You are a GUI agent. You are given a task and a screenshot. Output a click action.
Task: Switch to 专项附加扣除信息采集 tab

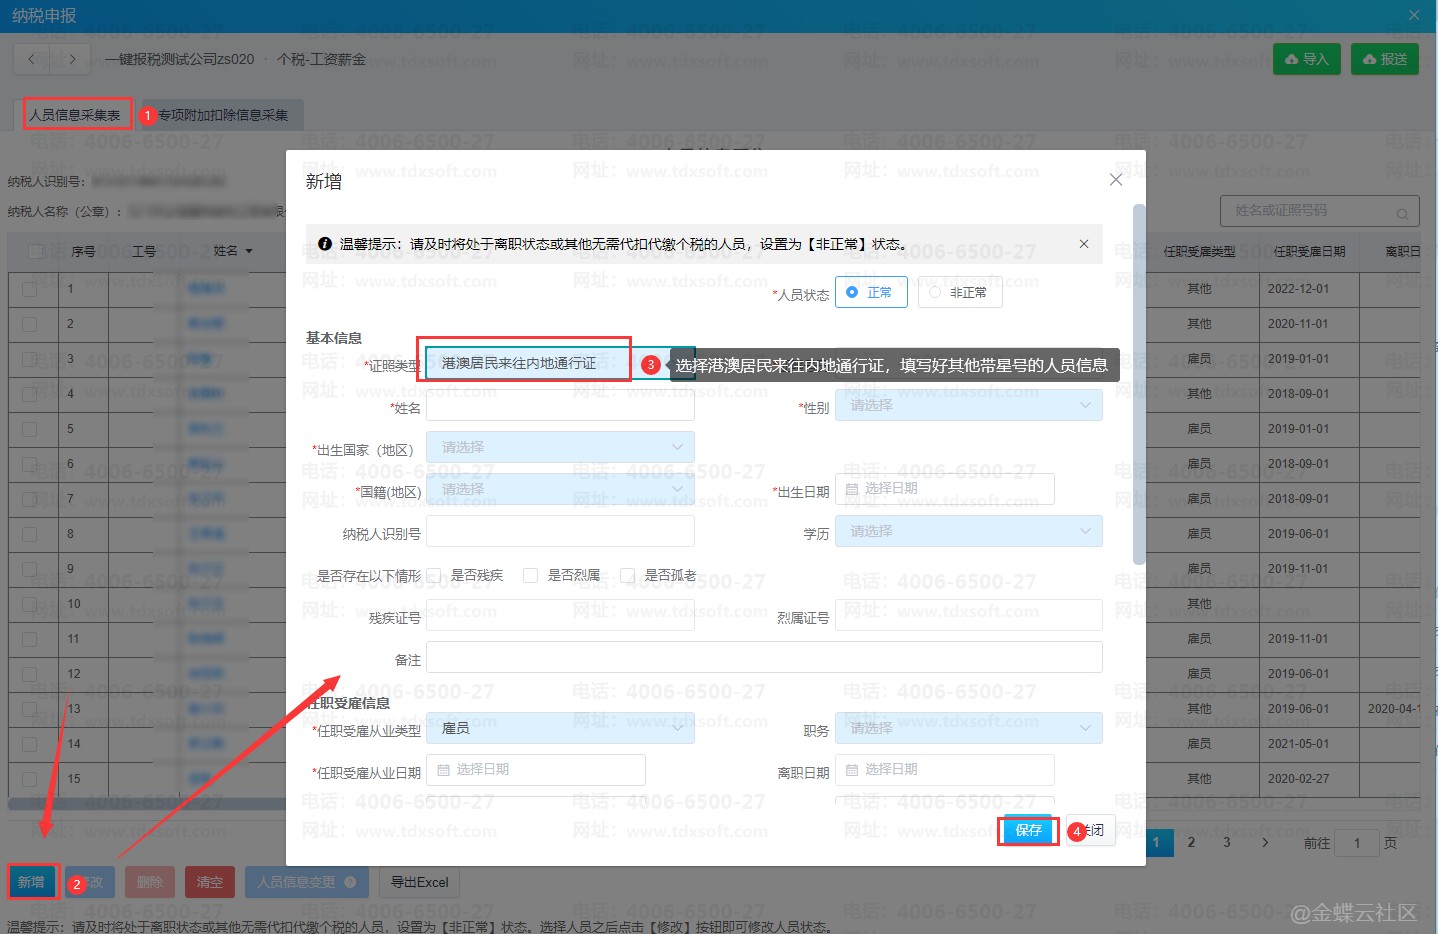pyautogui.click(x=222, y=115)
